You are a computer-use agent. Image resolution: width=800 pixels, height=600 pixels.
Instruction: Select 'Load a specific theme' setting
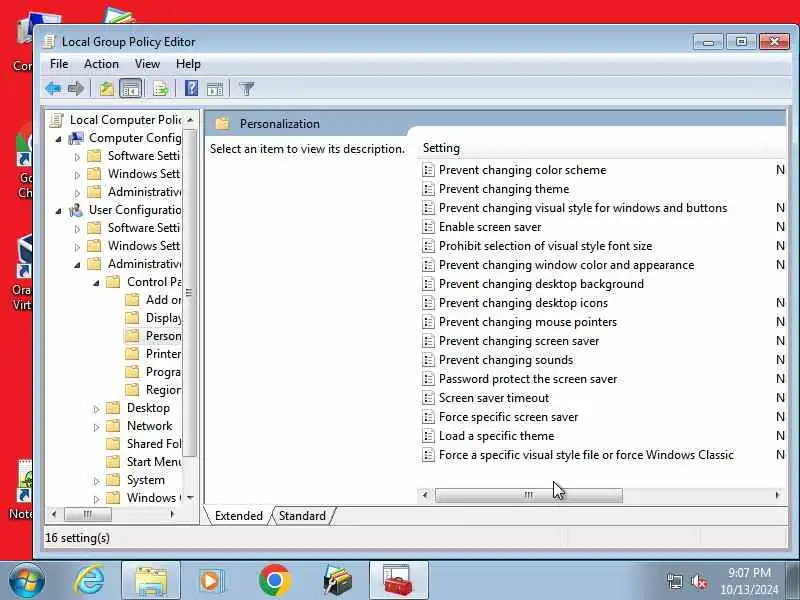[496, 436]
